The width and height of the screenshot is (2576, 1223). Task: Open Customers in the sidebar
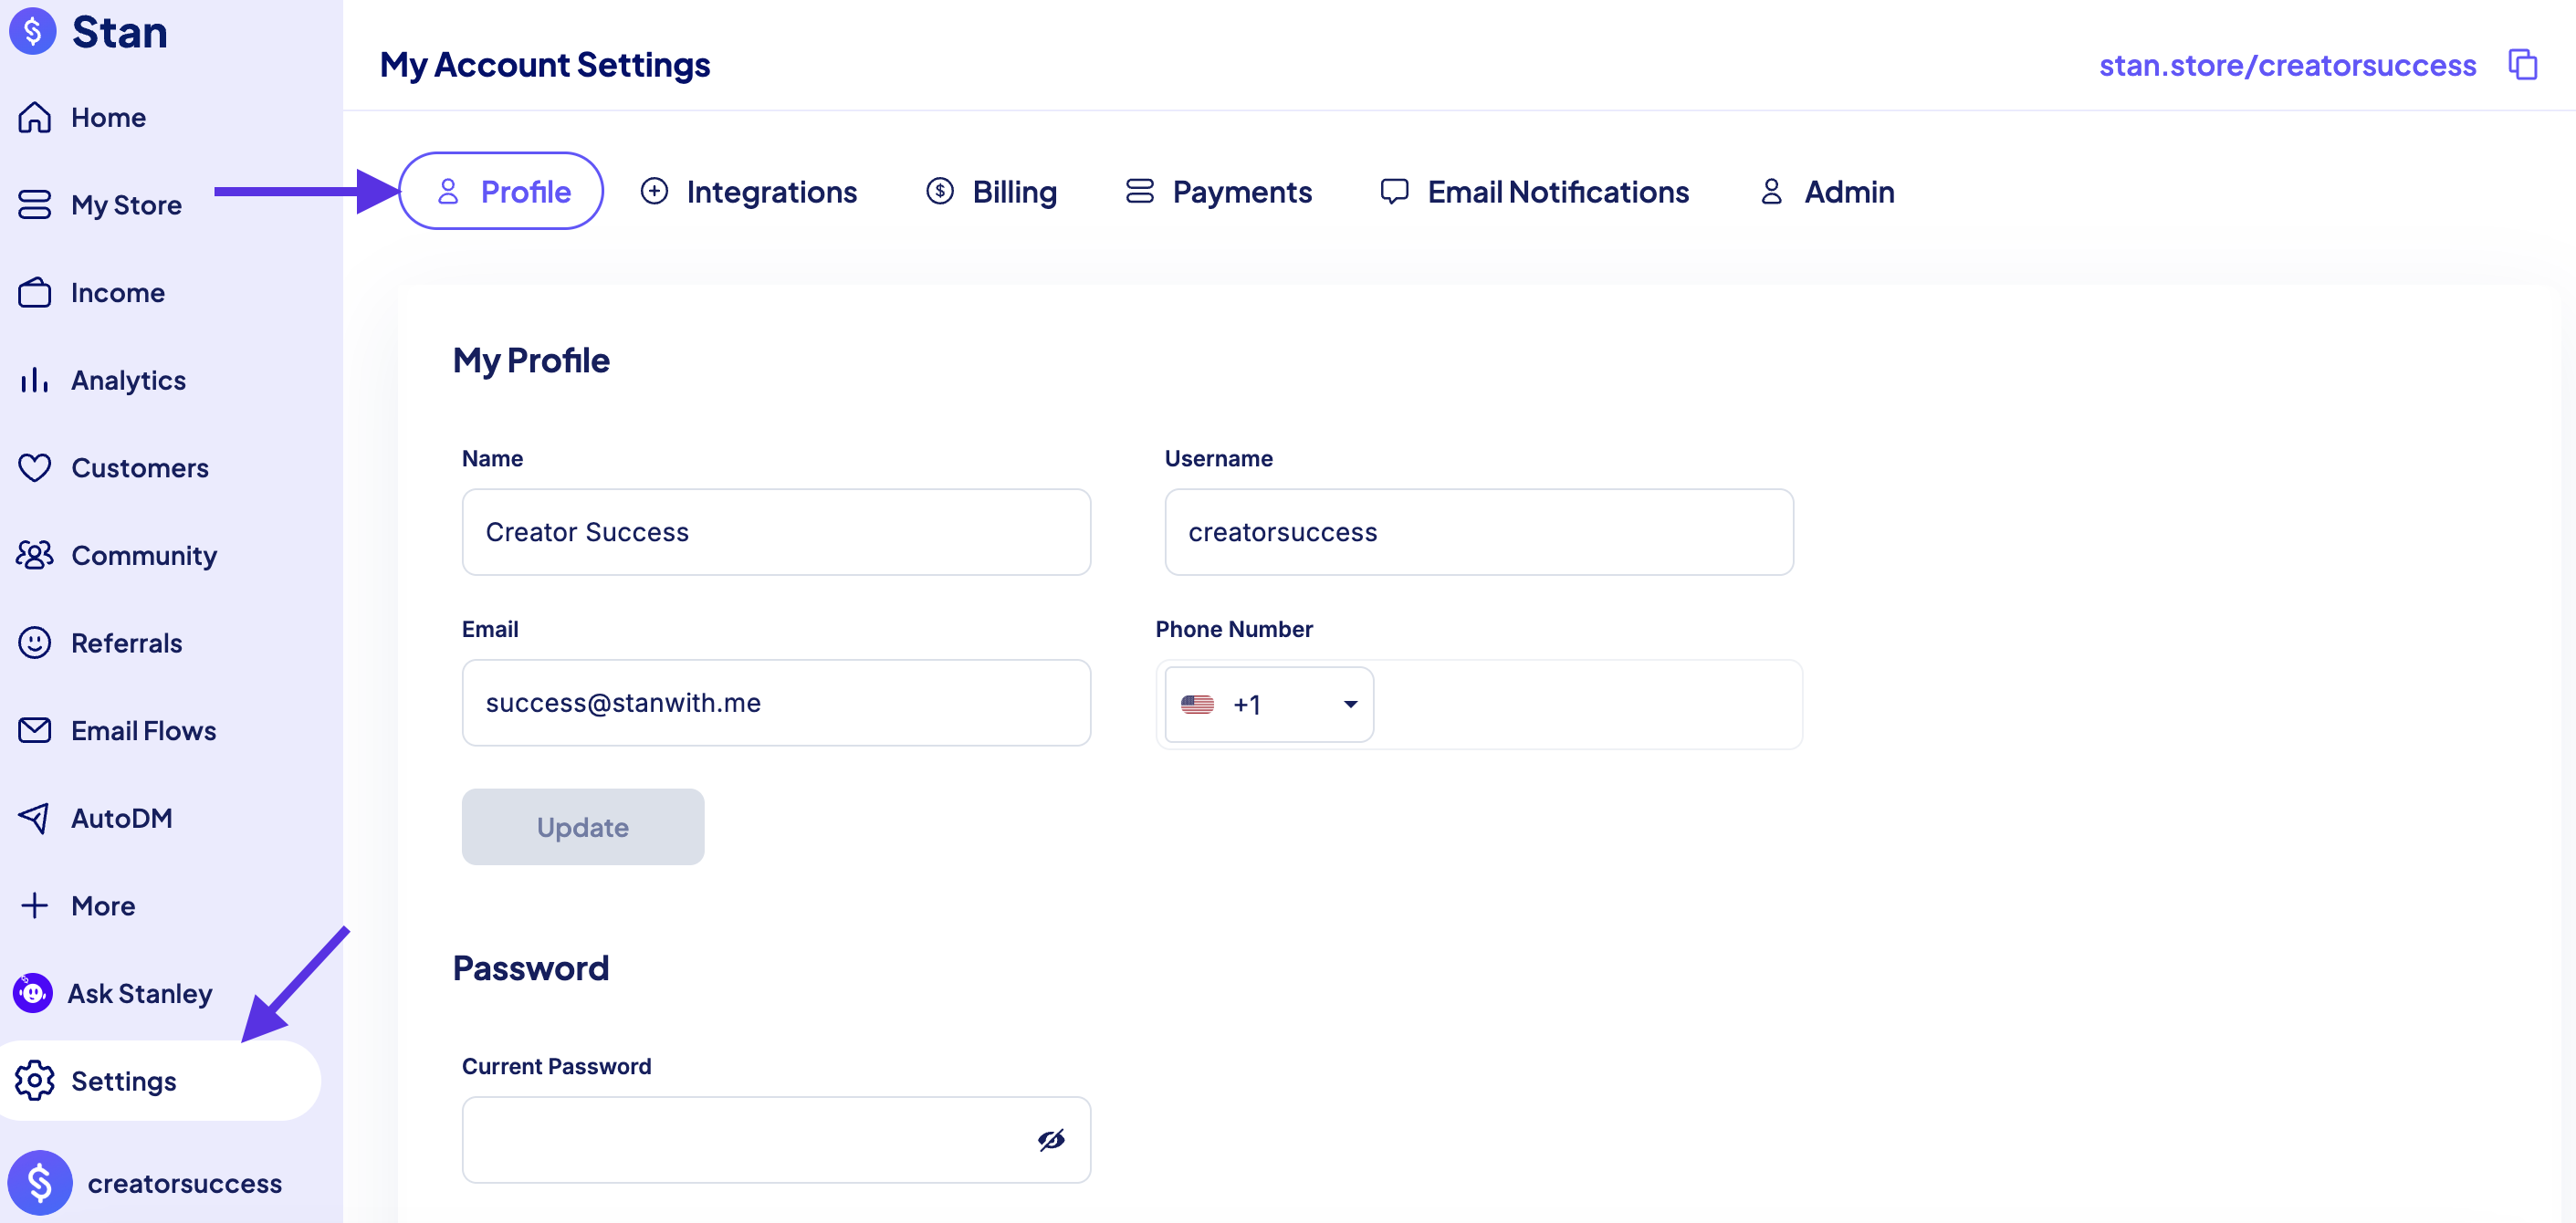pos(140,467)
